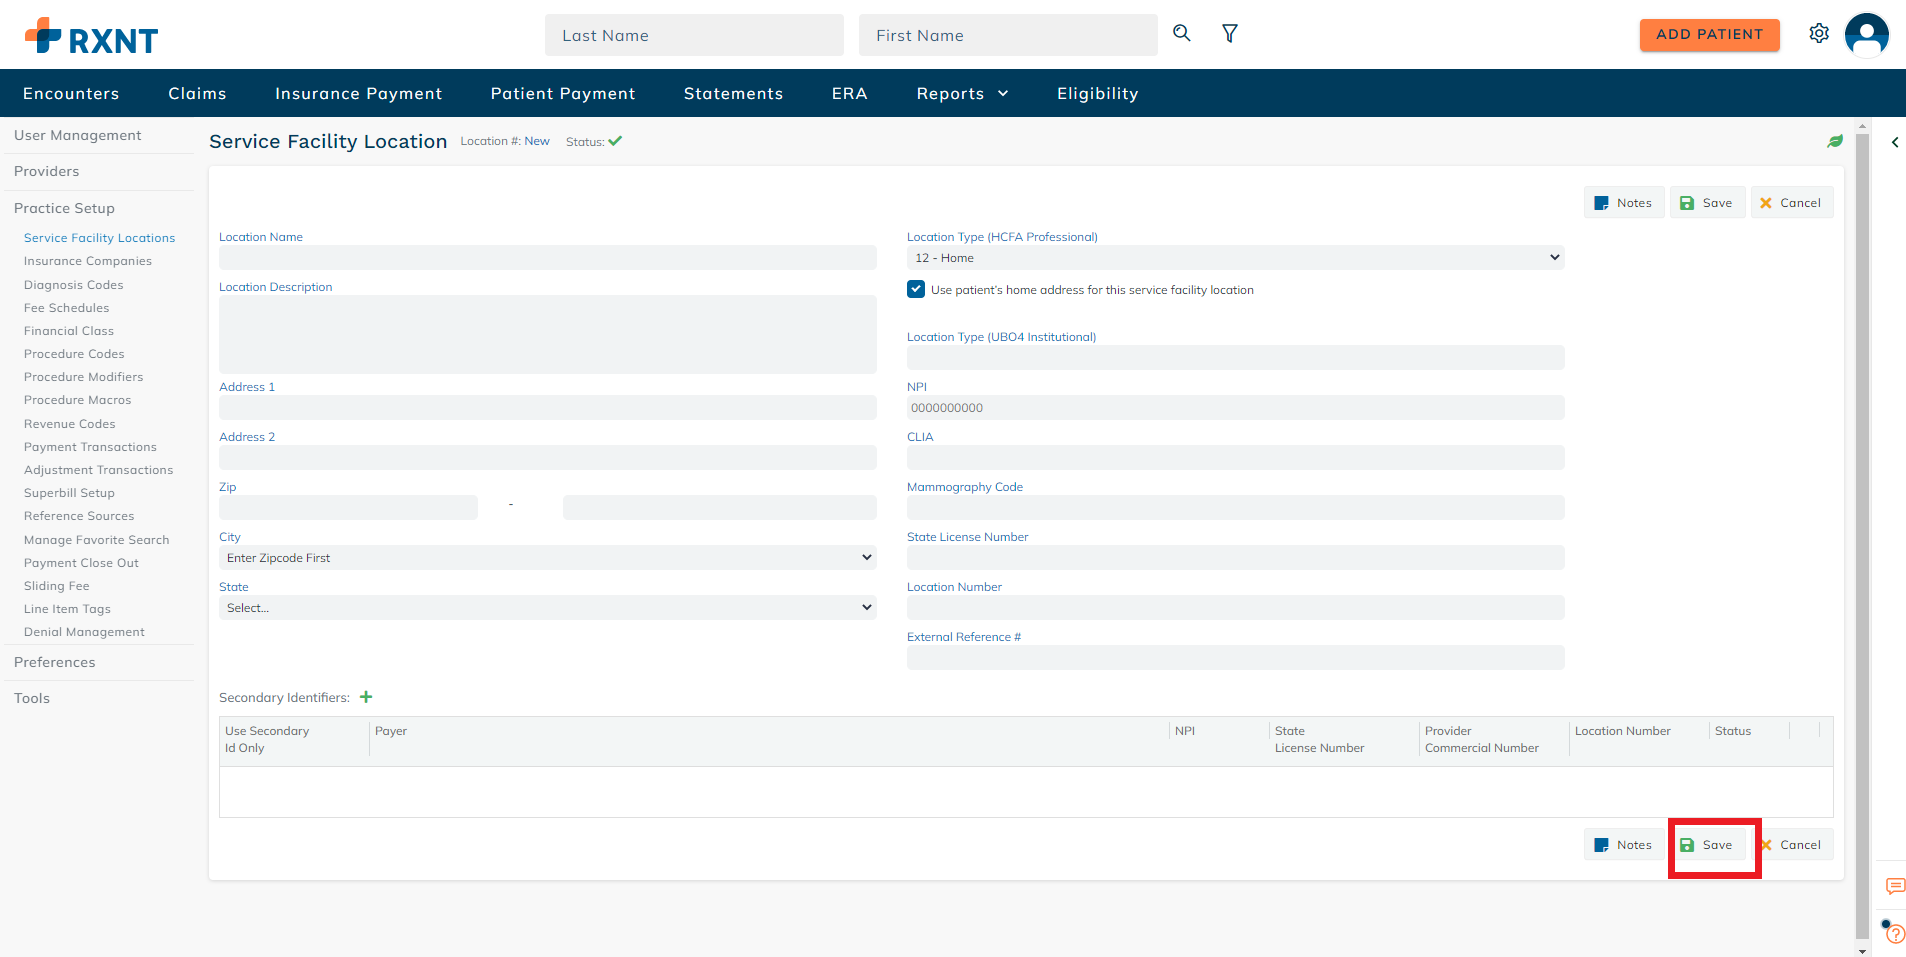Expand the Reports menu
The image size is (1906, 957).
point(962,93)
